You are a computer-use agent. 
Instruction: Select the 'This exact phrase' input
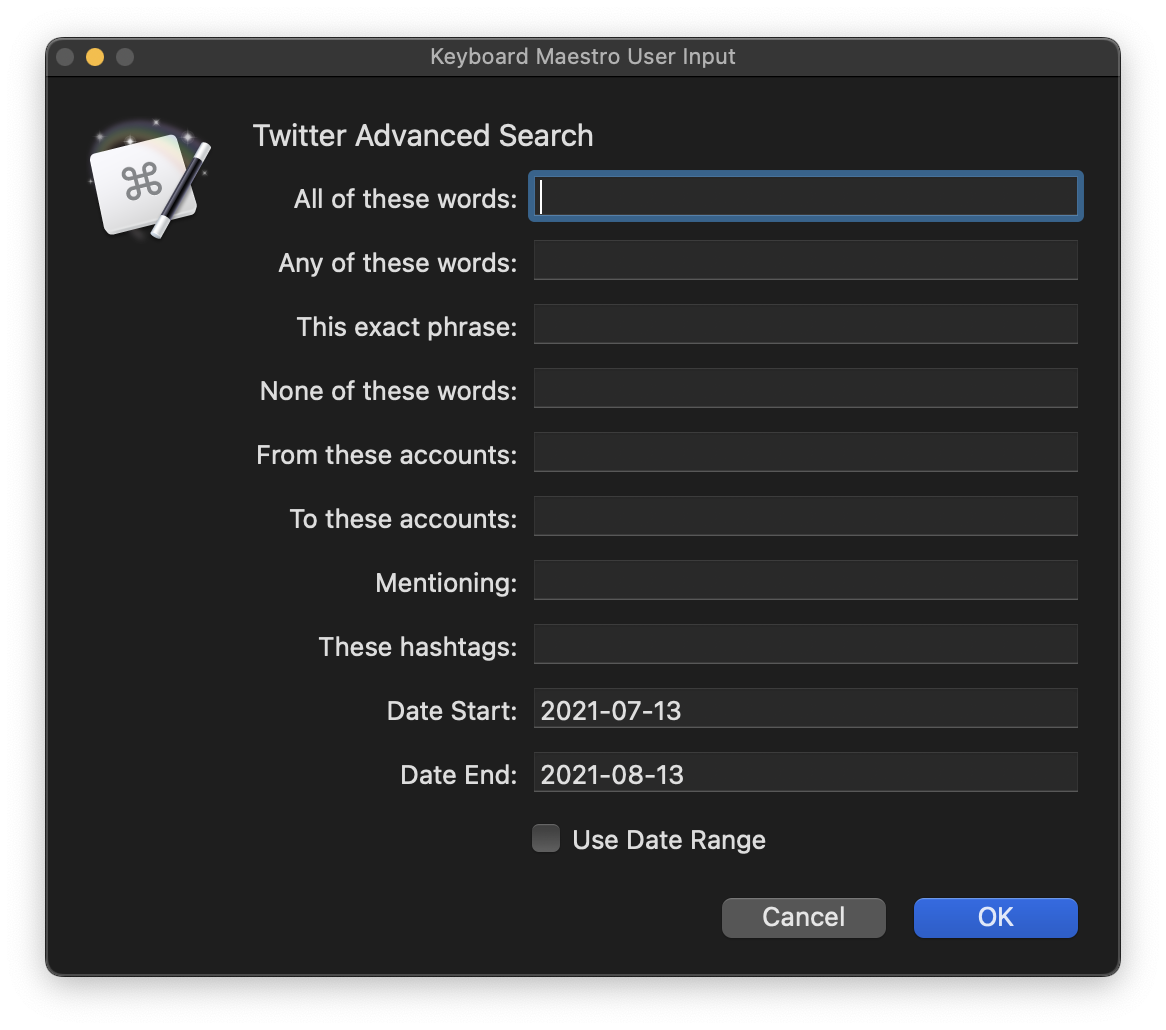(x=805, y=324)
